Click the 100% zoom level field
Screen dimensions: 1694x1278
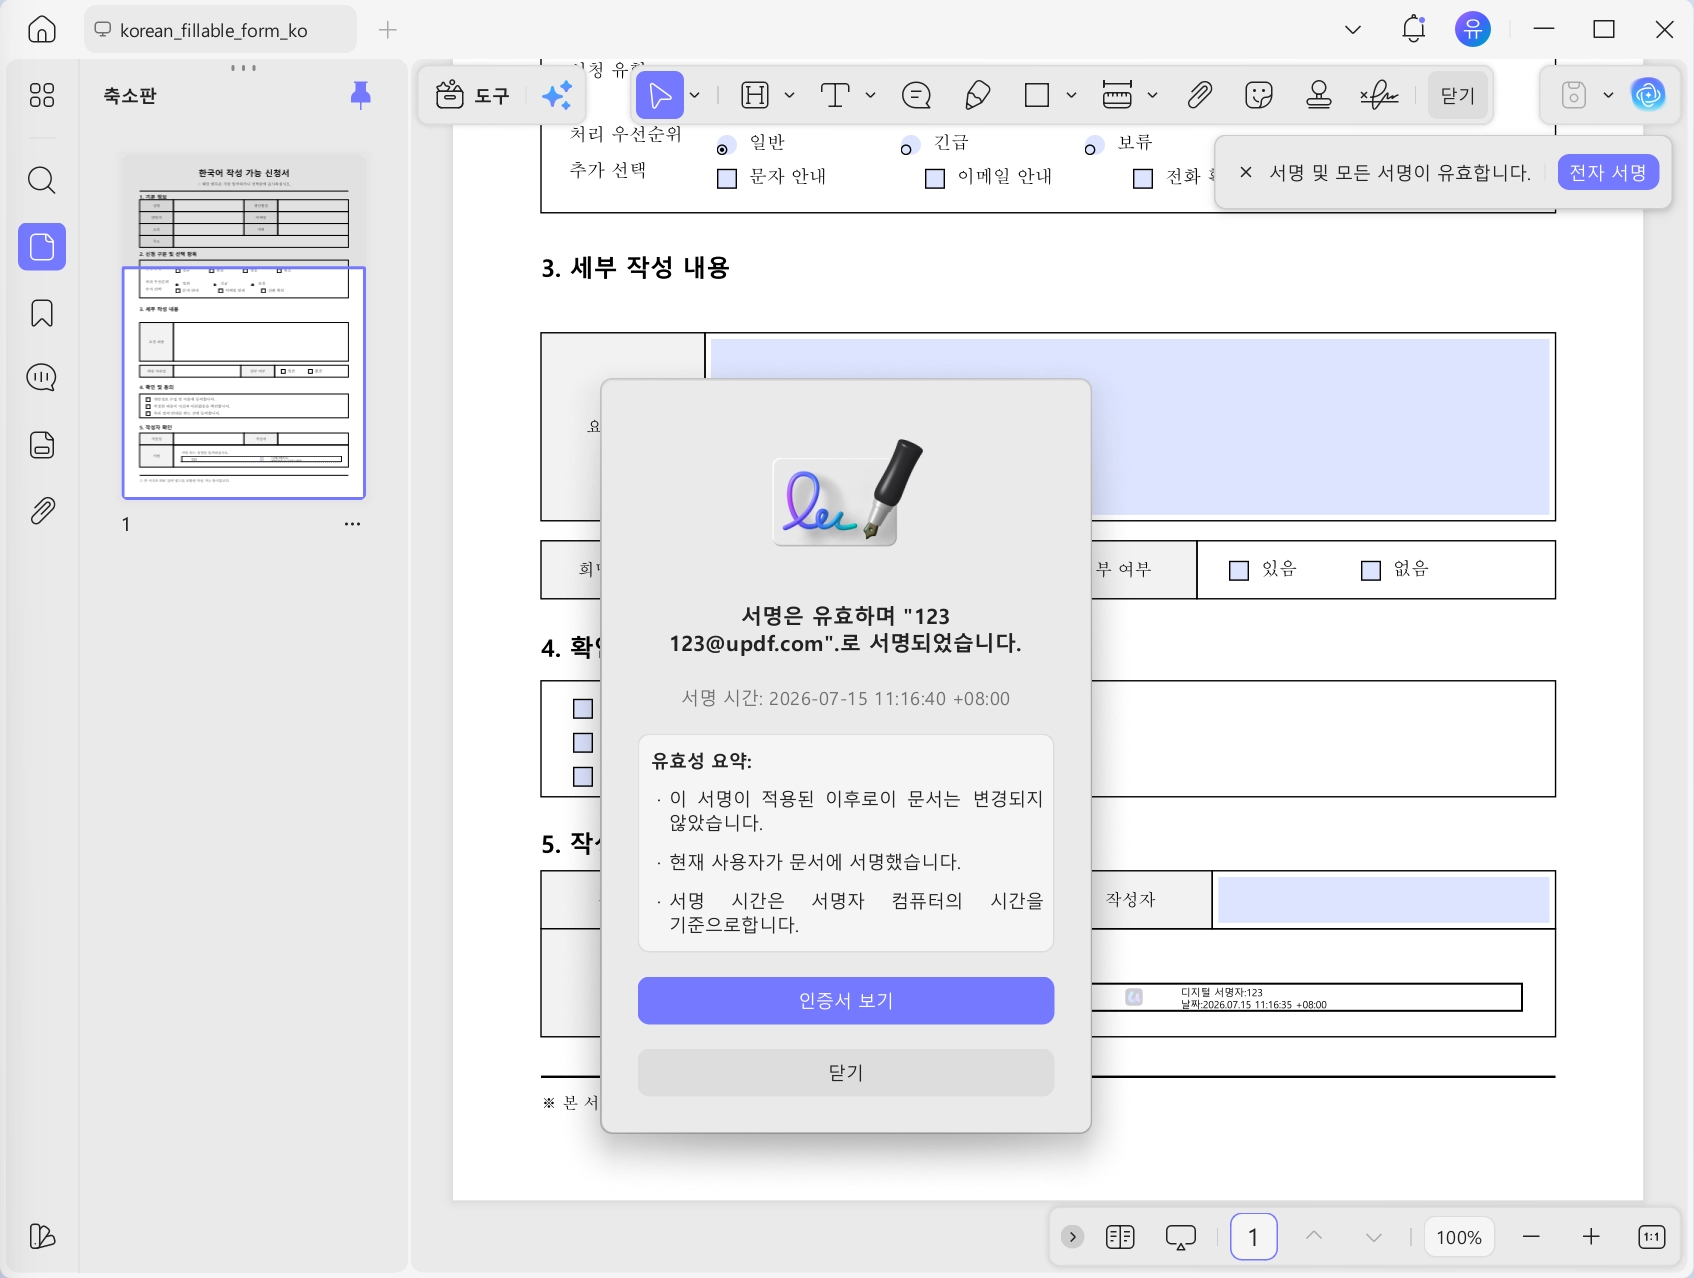click(x=1459, y=1237)
